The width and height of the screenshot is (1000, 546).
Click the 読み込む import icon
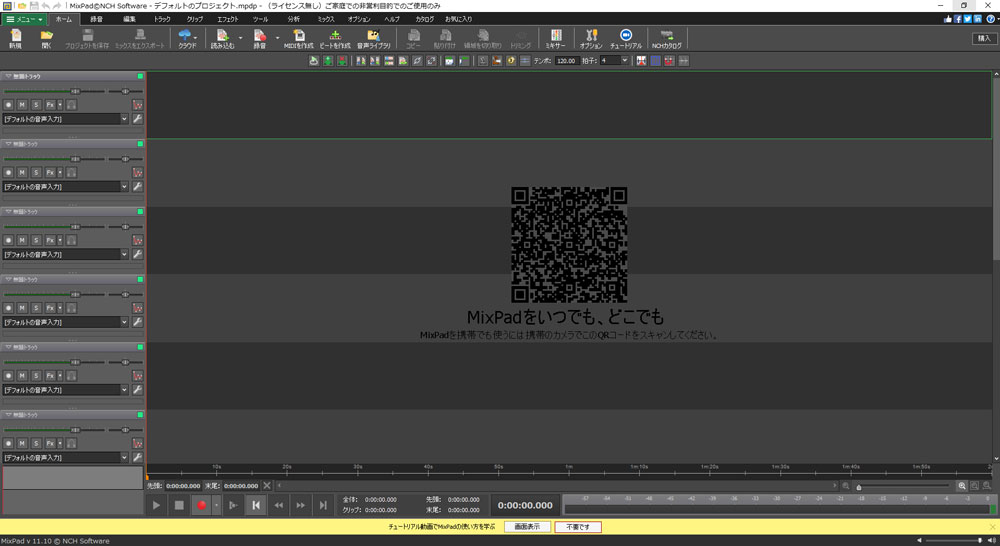[x=223, y=38]
